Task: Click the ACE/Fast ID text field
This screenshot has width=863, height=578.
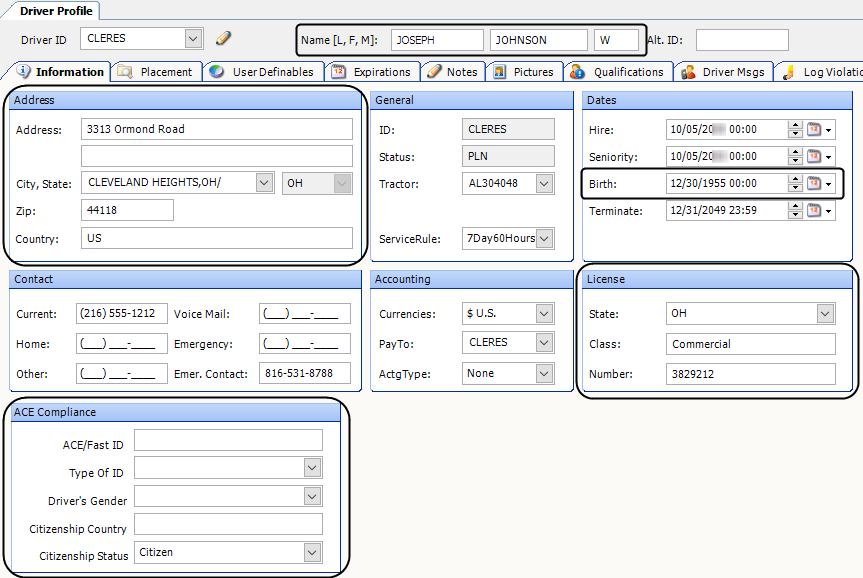Action: click(228, 441)
